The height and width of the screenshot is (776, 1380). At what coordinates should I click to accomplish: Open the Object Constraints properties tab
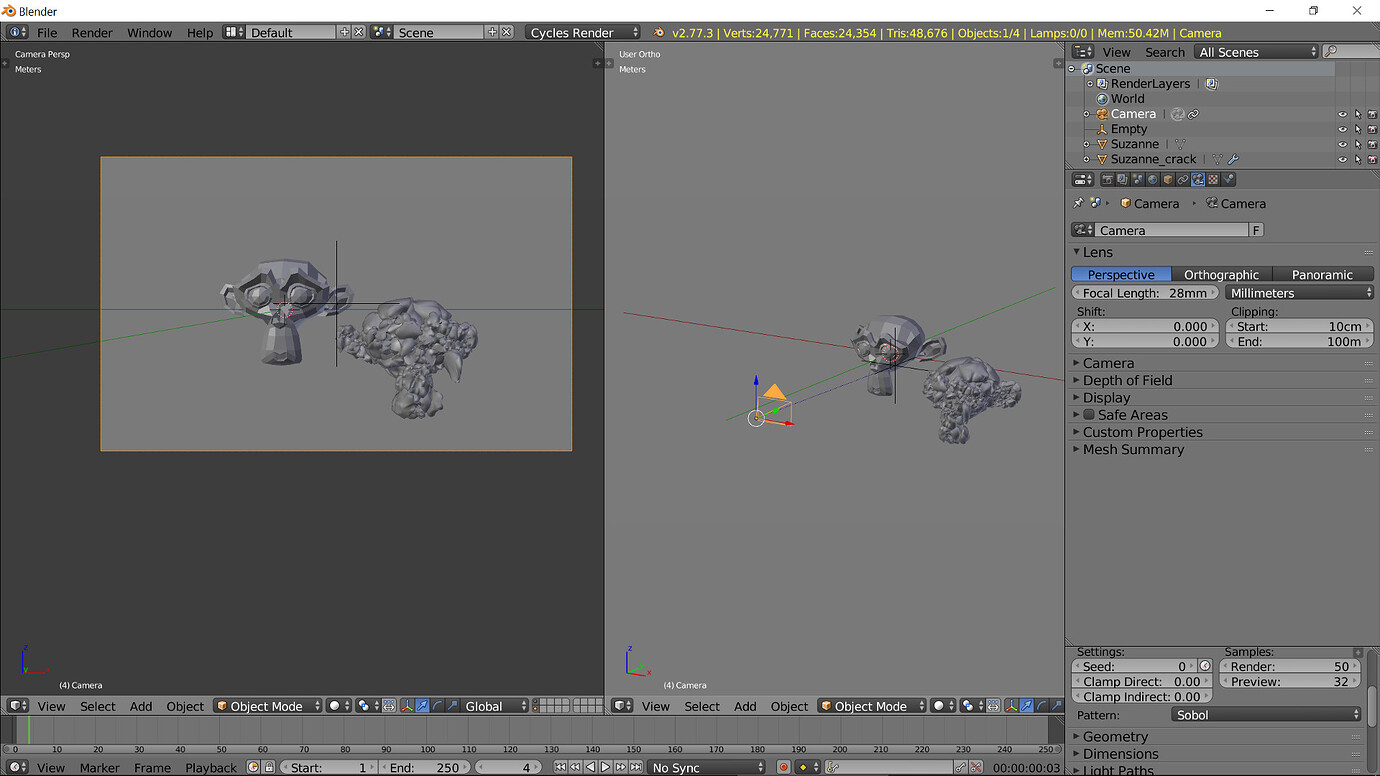click(x=1183, y=180)
